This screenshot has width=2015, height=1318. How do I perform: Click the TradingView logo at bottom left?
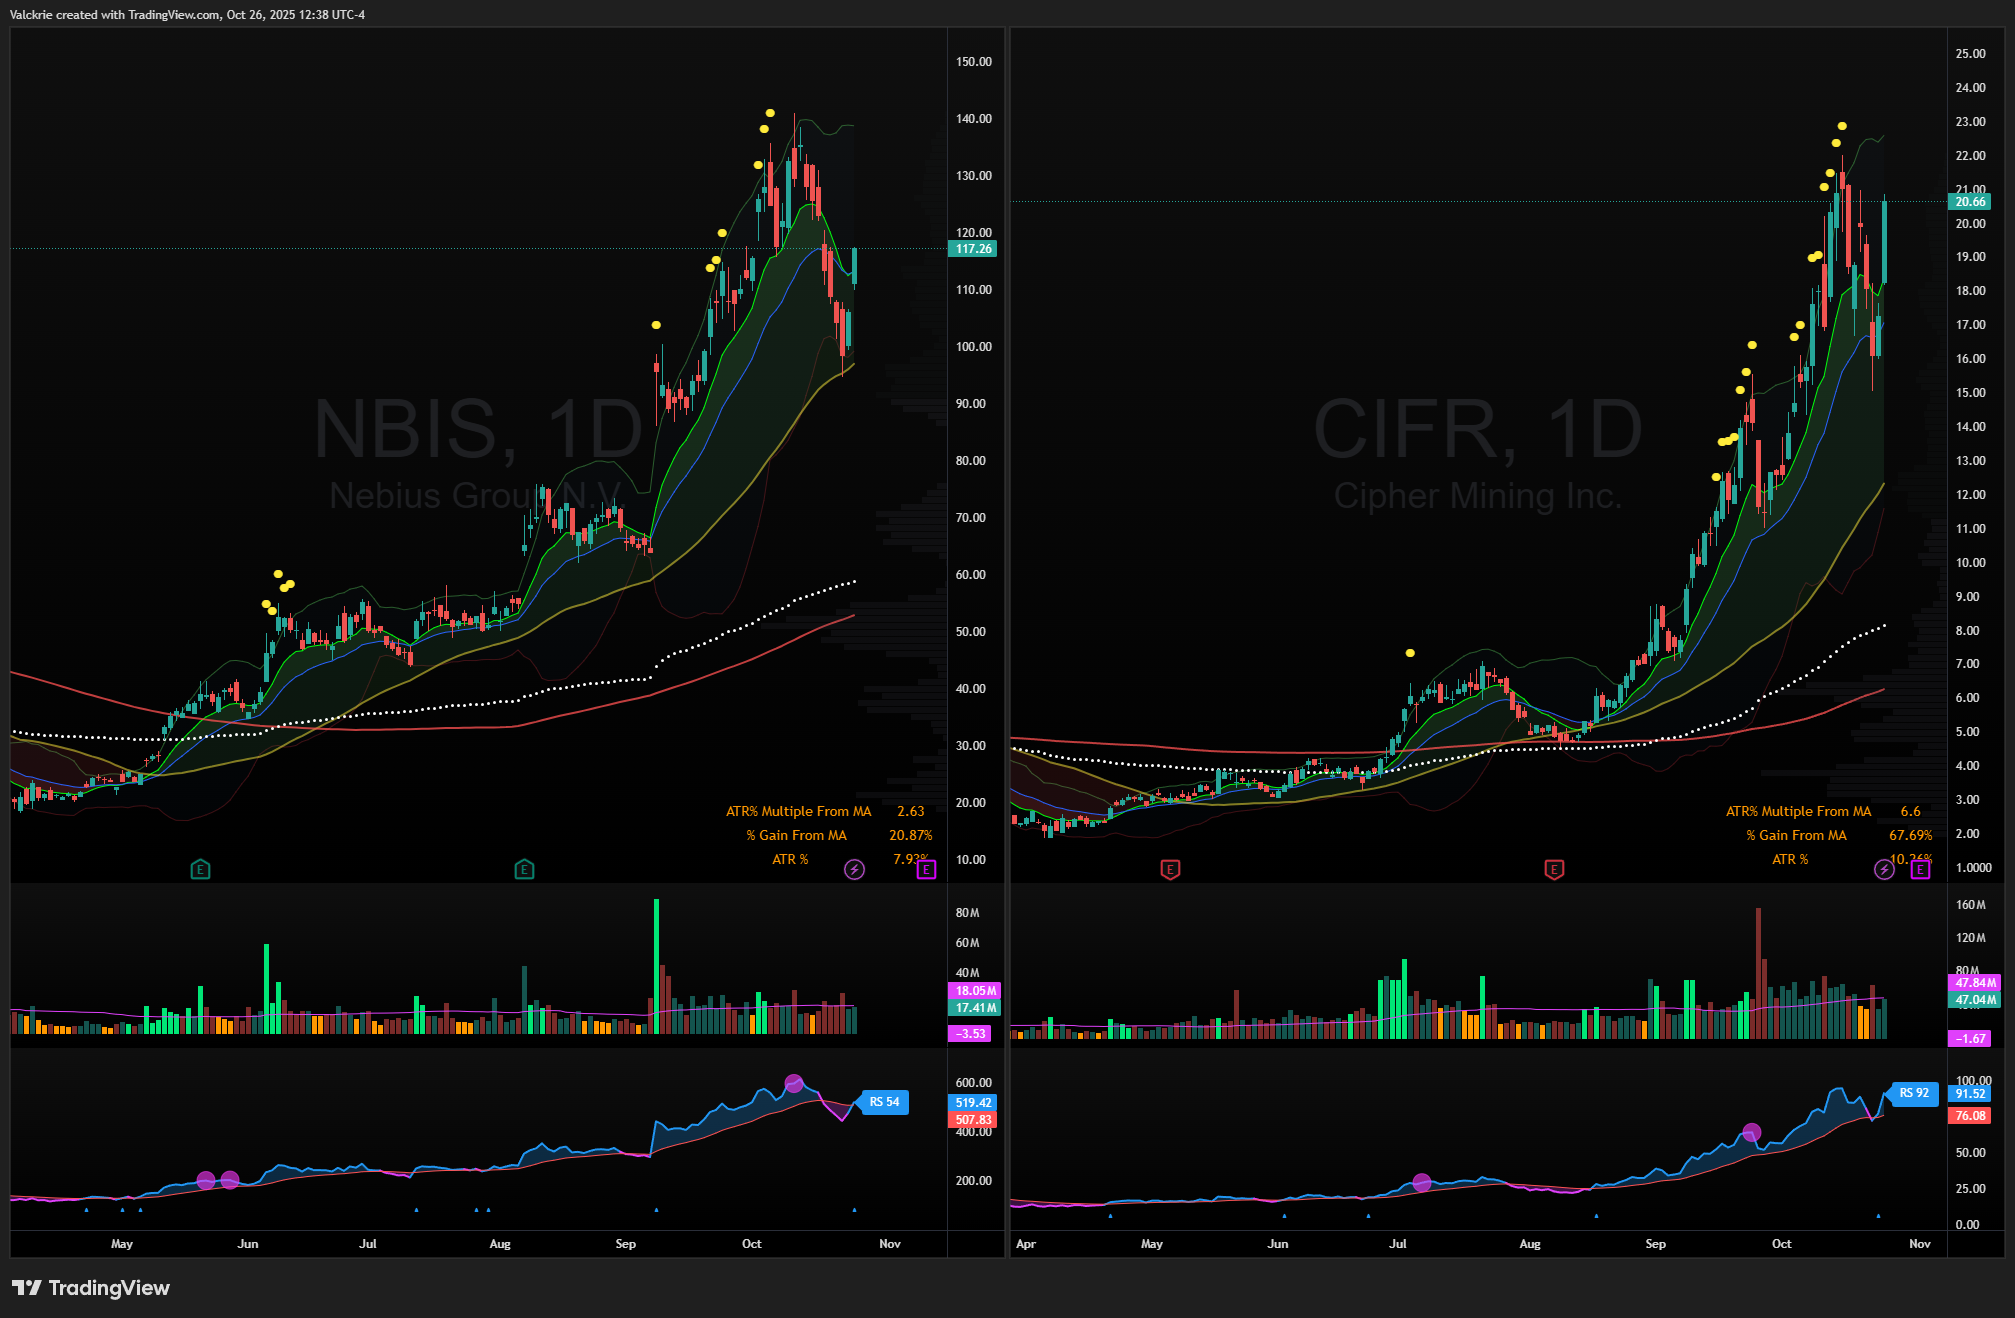pyautogui.click(x=91, y=1288)
